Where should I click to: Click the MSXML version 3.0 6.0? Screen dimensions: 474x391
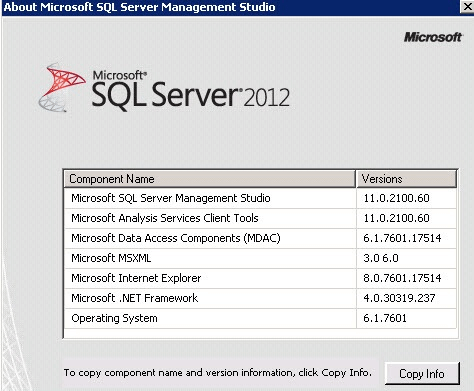381,258
